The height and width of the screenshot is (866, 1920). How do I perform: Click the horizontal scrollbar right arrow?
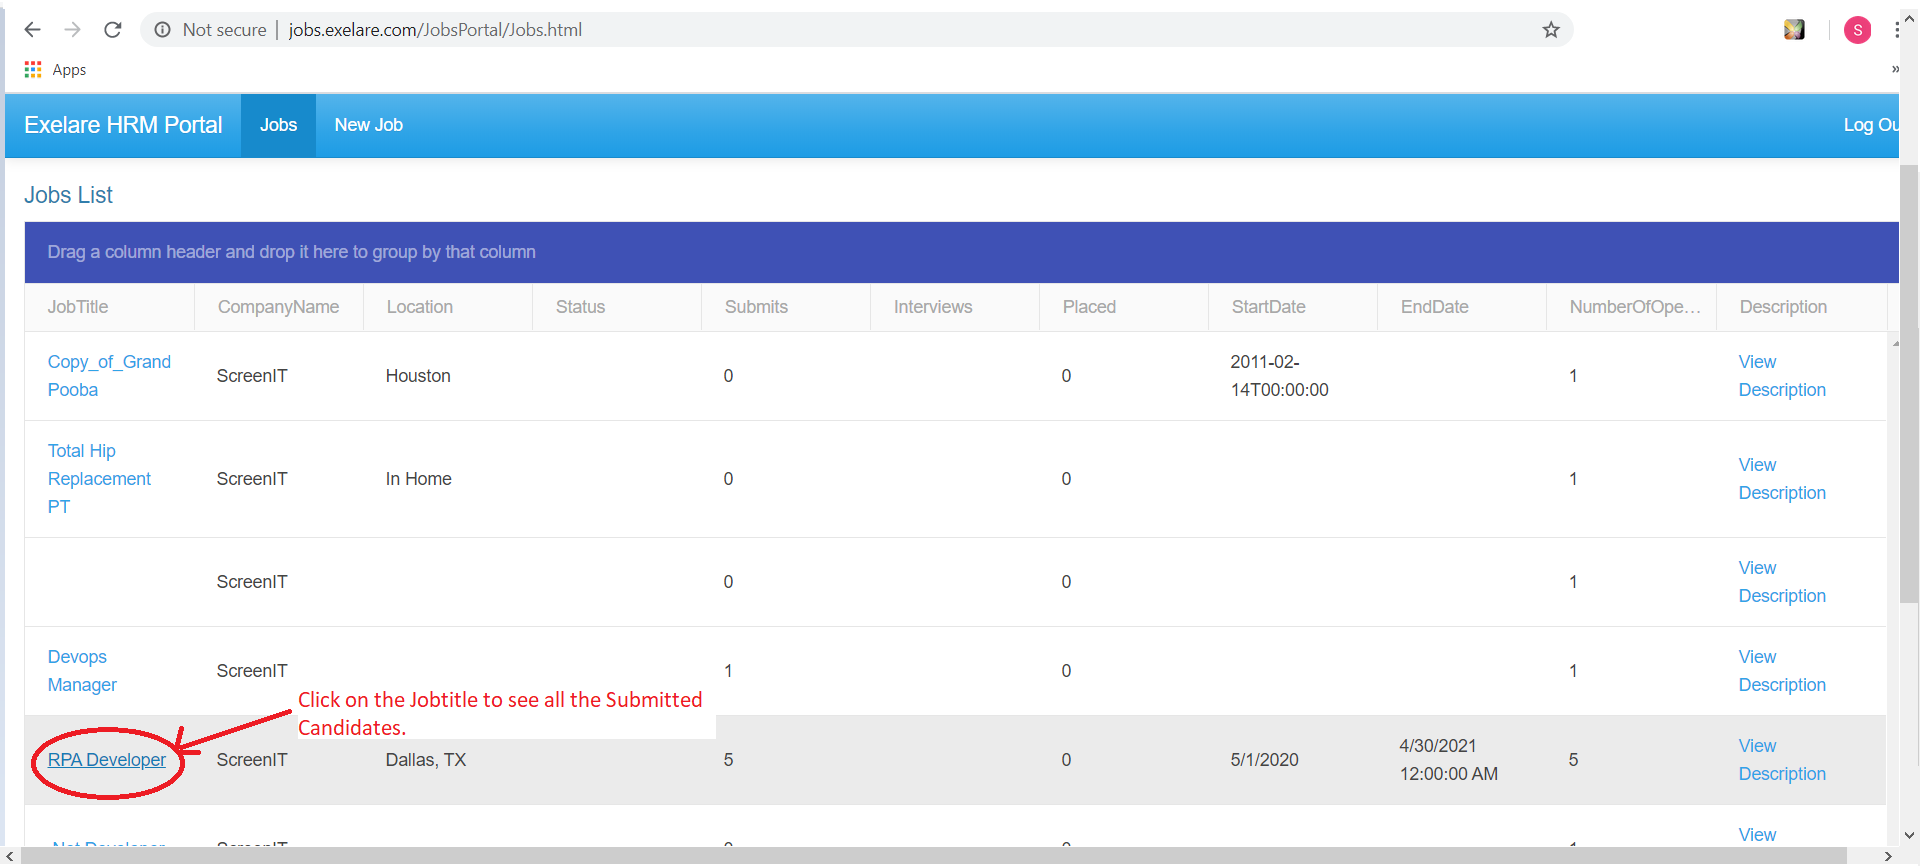(x=1888, y=856)
